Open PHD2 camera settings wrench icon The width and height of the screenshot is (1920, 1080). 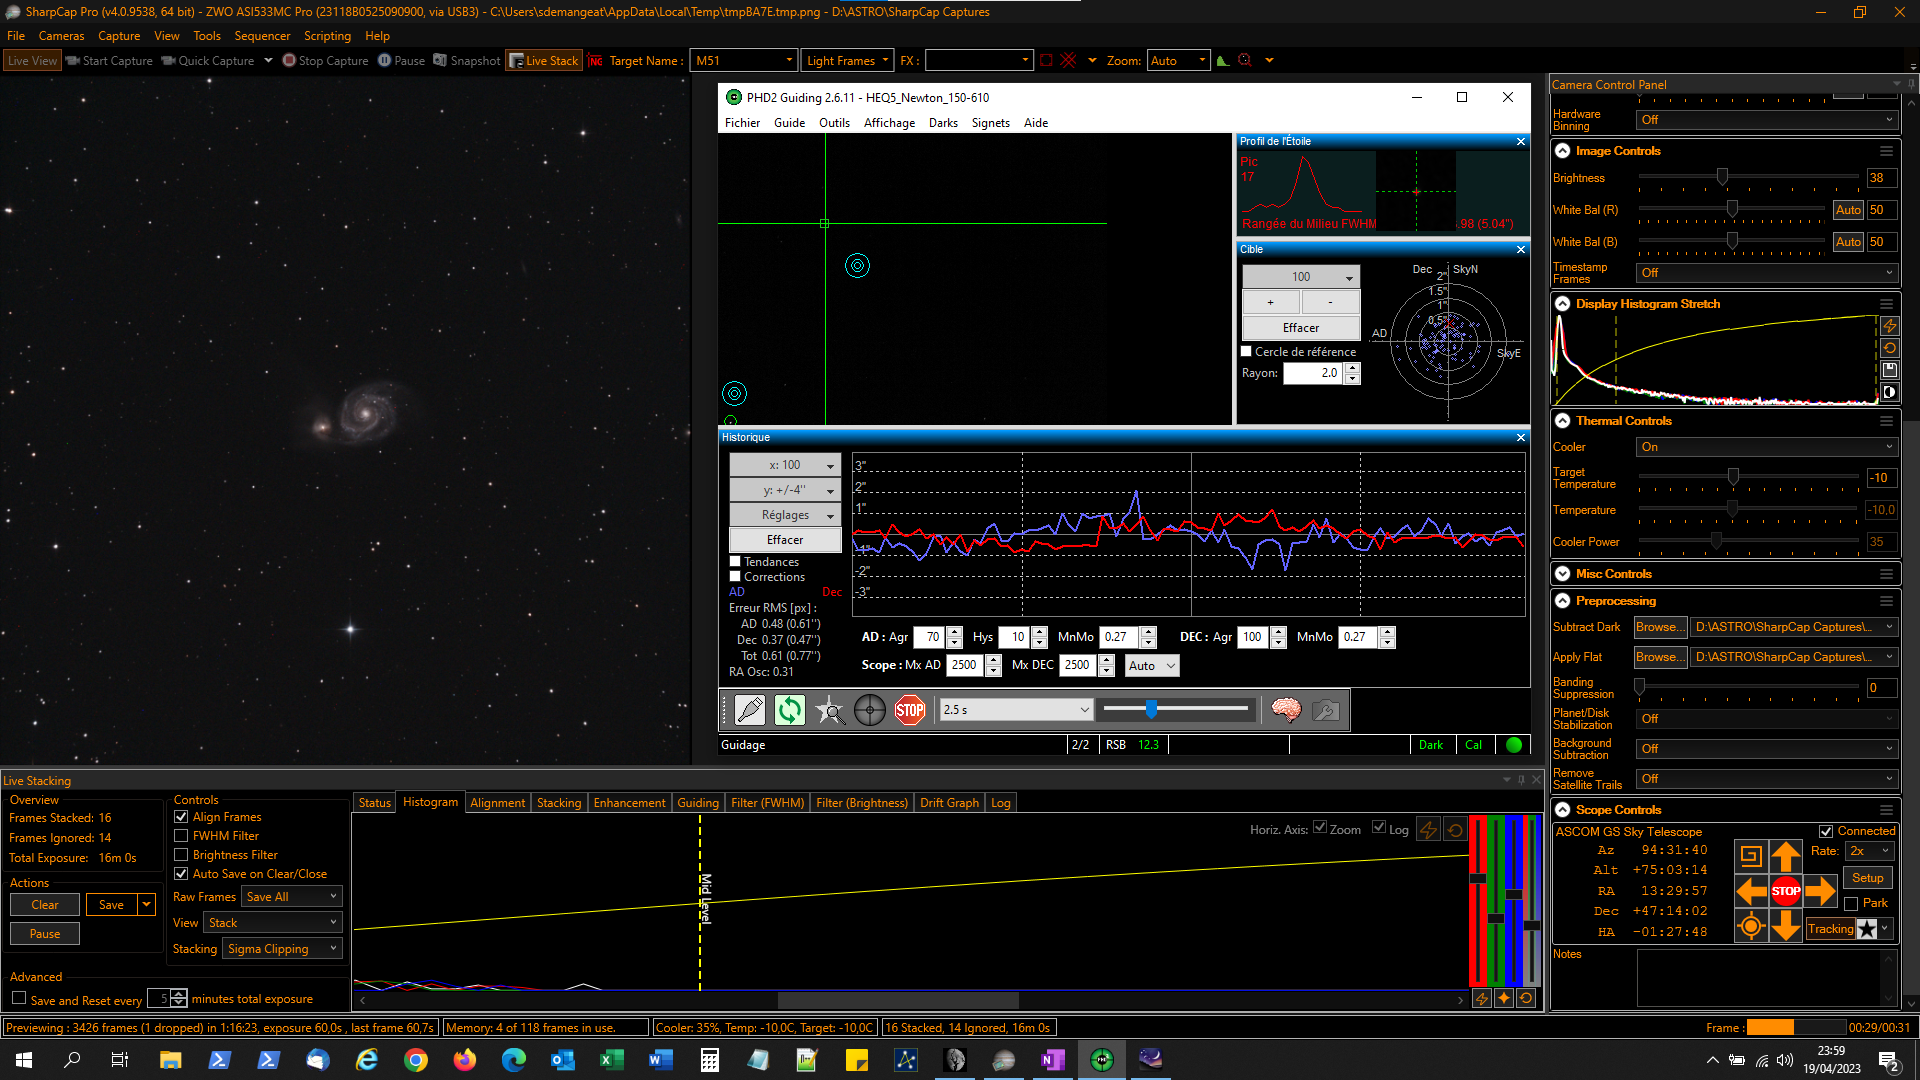click(x=1326, y=710)
